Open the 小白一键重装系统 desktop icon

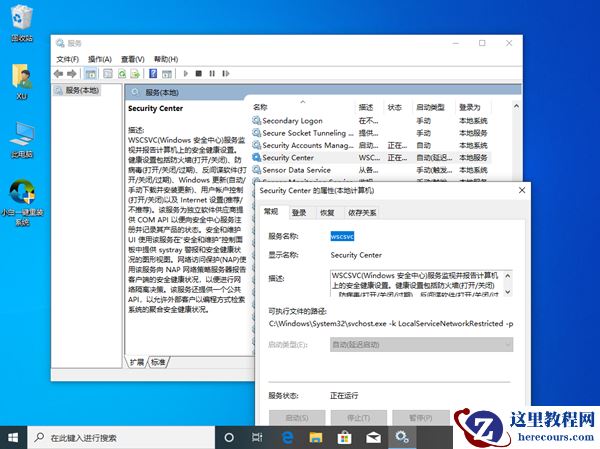pos(22,203)
